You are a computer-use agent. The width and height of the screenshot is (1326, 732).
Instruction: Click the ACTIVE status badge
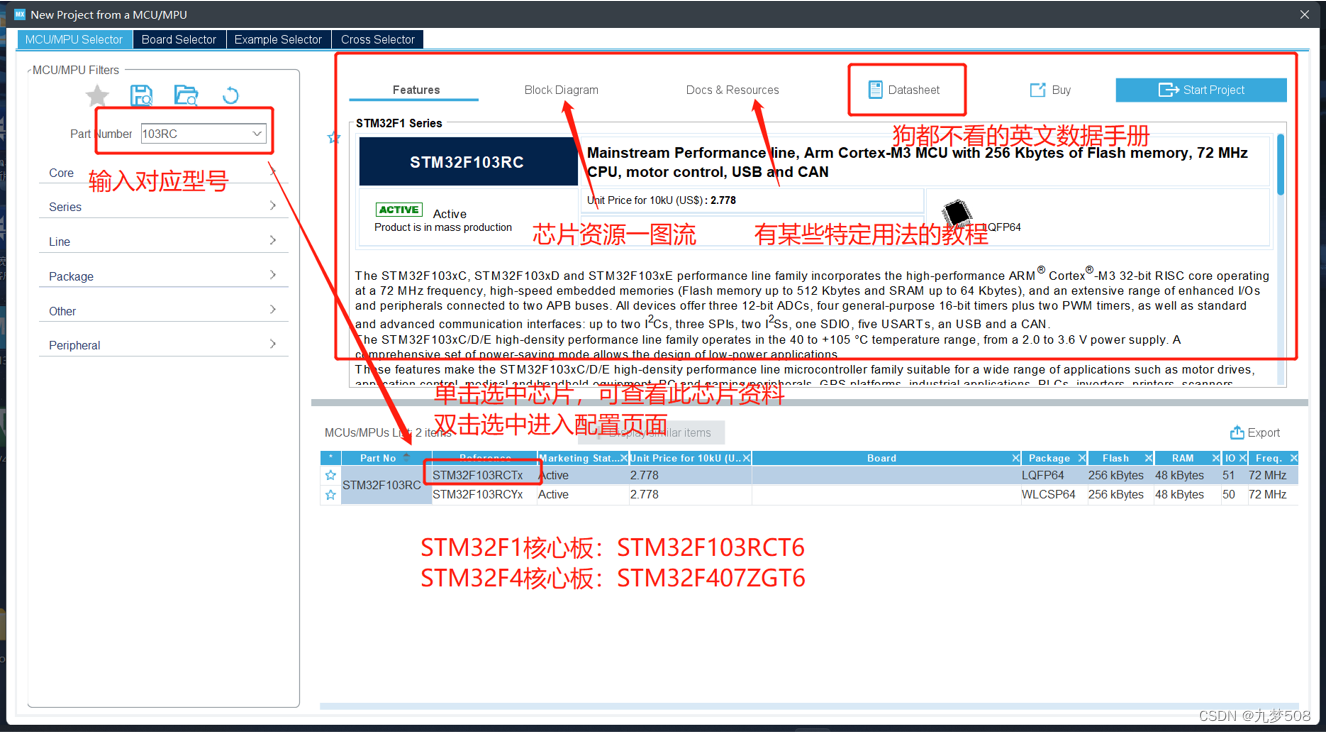pos(399,209)
